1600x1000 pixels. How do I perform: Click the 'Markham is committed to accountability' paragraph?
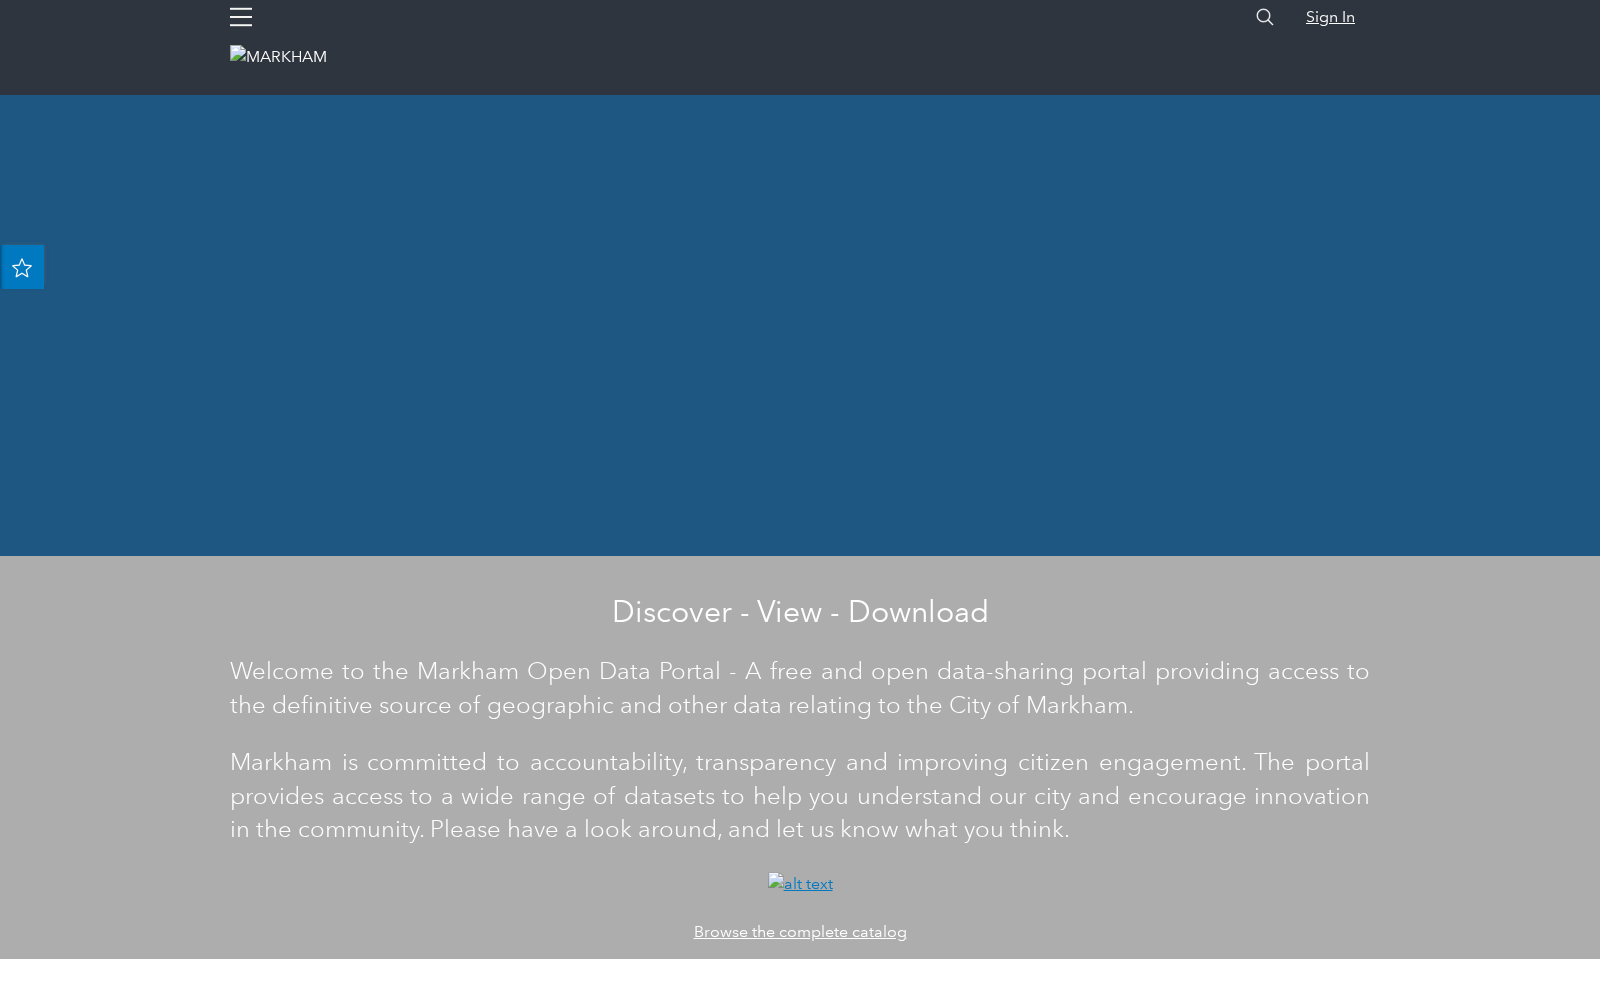tap(800, 795)
